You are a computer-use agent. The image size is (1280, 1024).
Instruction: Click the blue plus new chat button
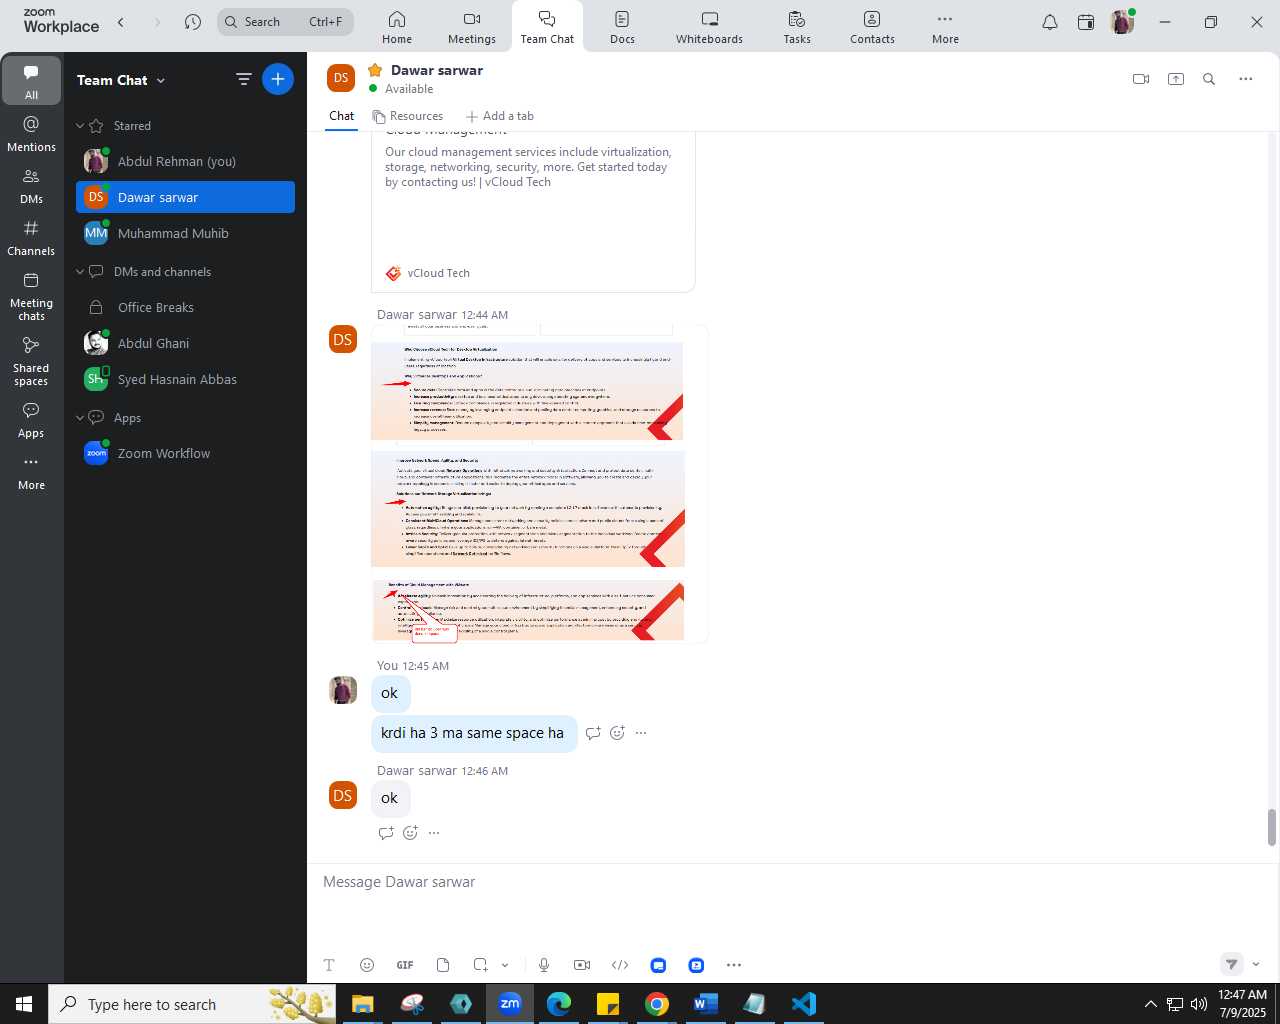pyautogui.click(x=278, y=79)
